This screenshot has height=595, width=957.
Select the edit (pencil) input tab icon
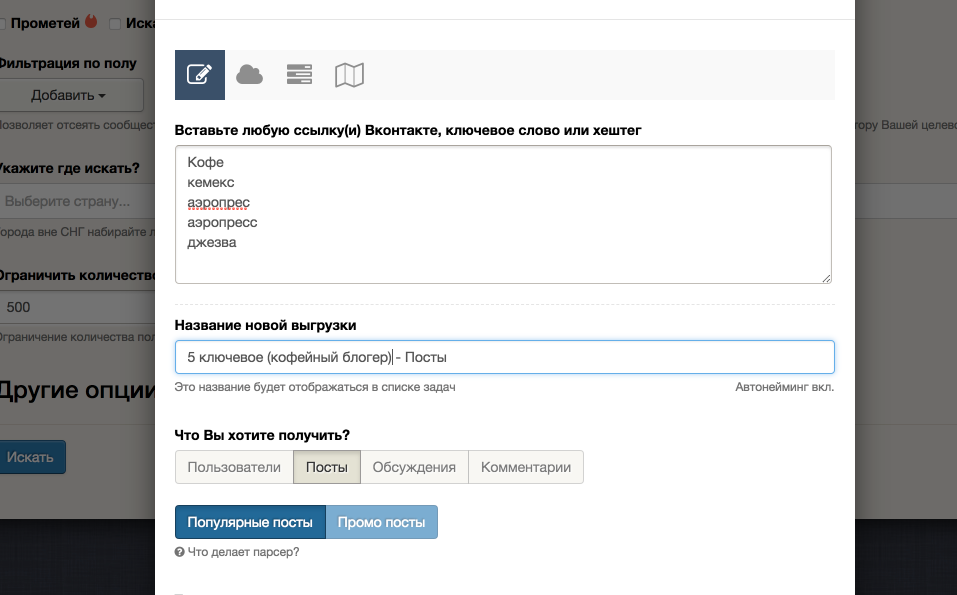tap(200, 75)
